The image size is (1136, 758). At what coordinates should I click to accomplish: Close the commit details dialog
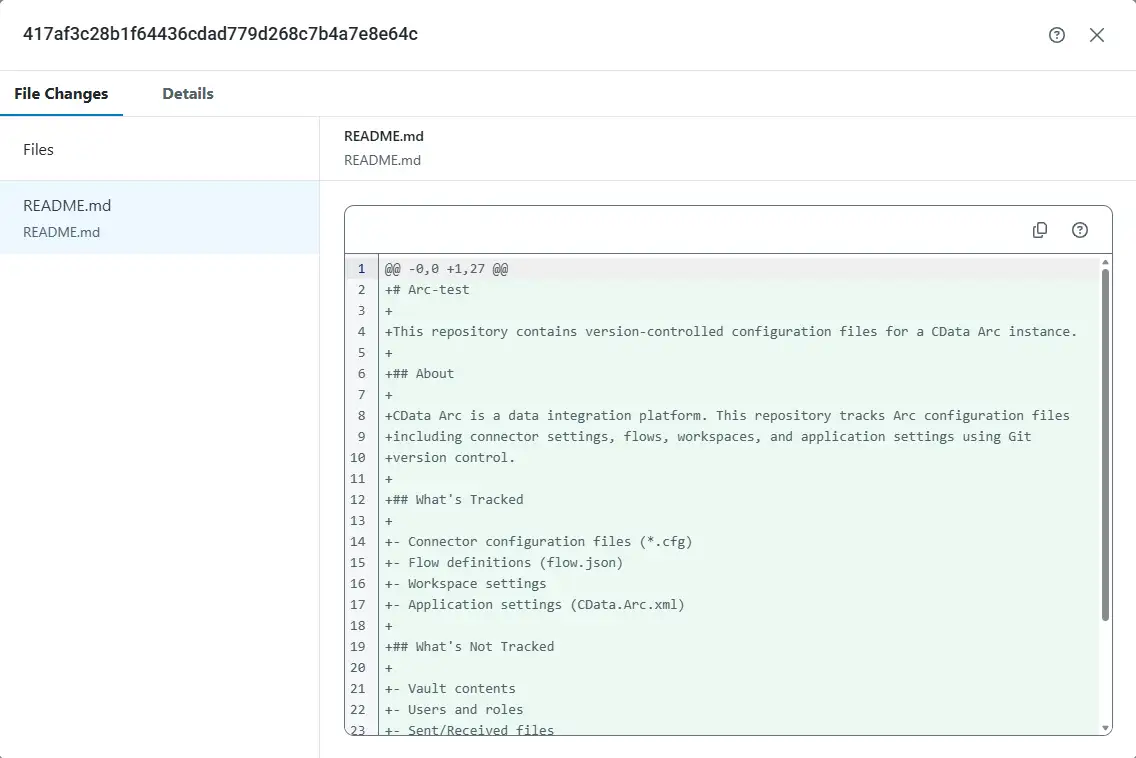[x=1096, y=35]
